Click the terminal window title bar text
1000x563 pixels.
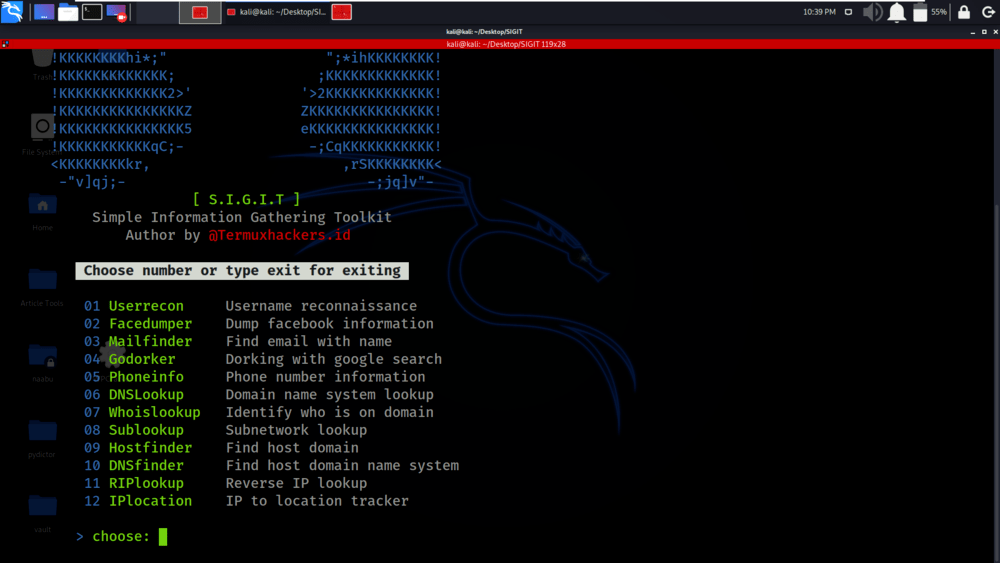(x=484, y=31)
